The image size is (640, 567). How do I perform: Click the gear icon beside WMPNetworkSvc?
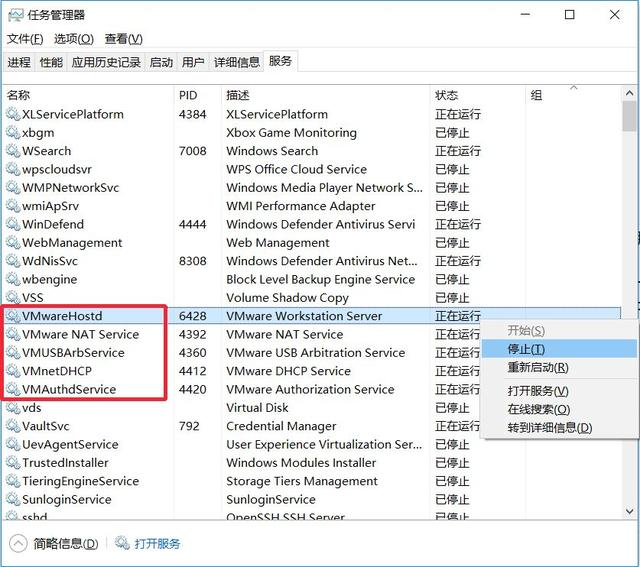click(13, 187)
